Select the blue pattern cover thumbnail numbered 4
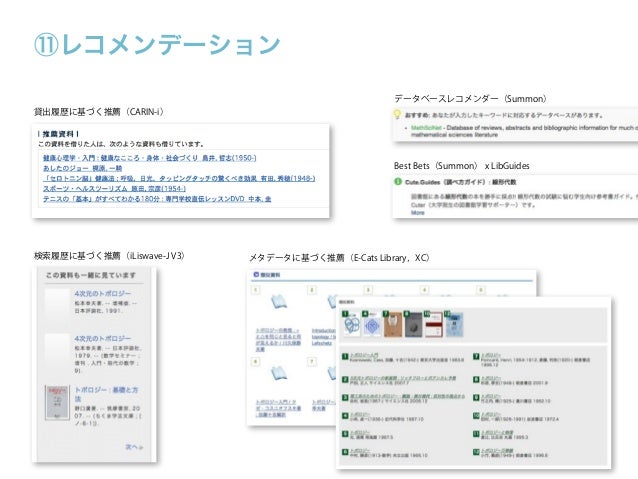 [372, 325]
